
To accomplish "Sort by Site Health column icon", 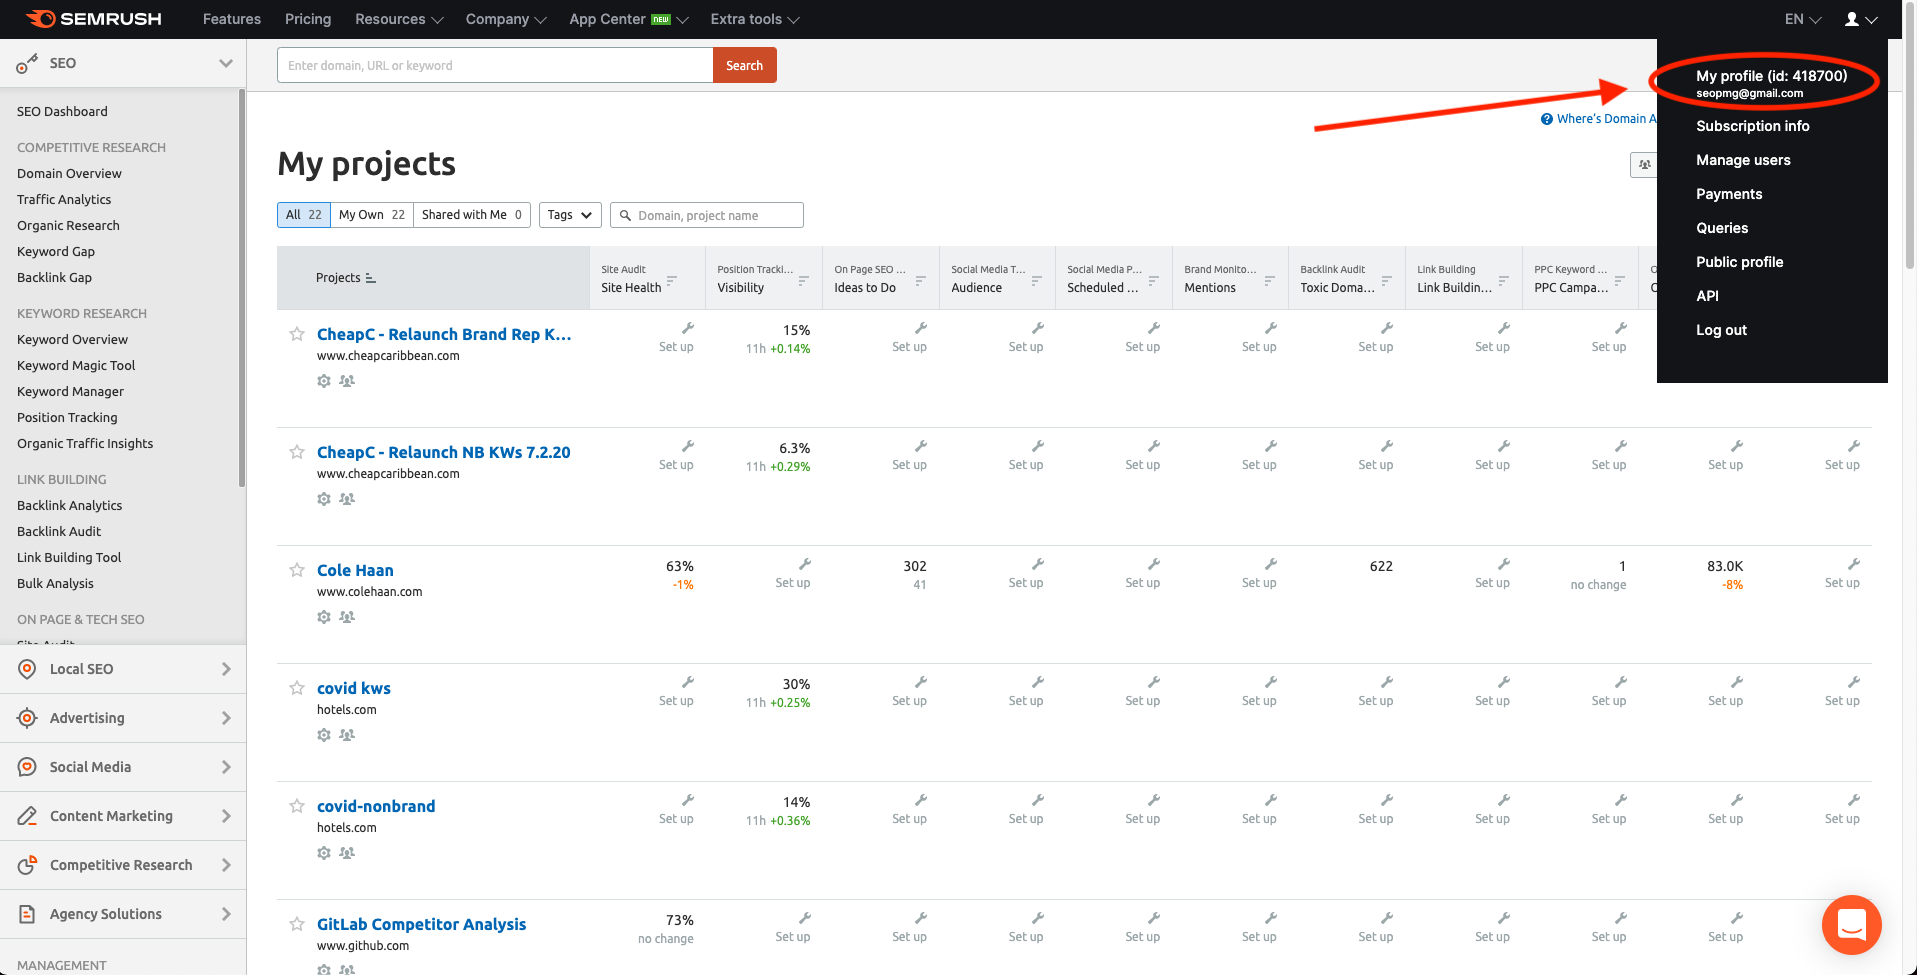I will [x=672, y=281].
